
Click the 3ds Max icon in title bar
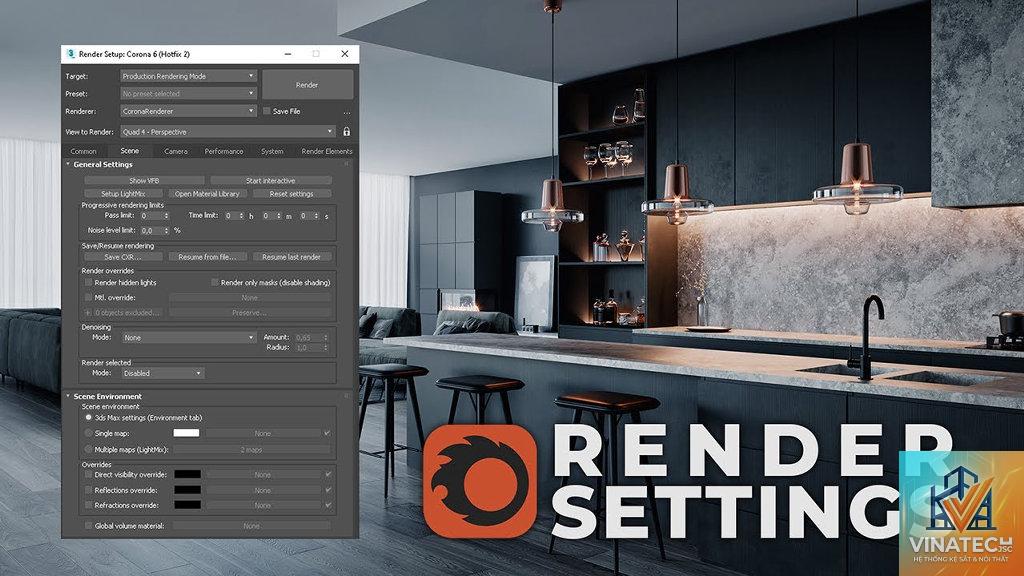pos(71,54)
